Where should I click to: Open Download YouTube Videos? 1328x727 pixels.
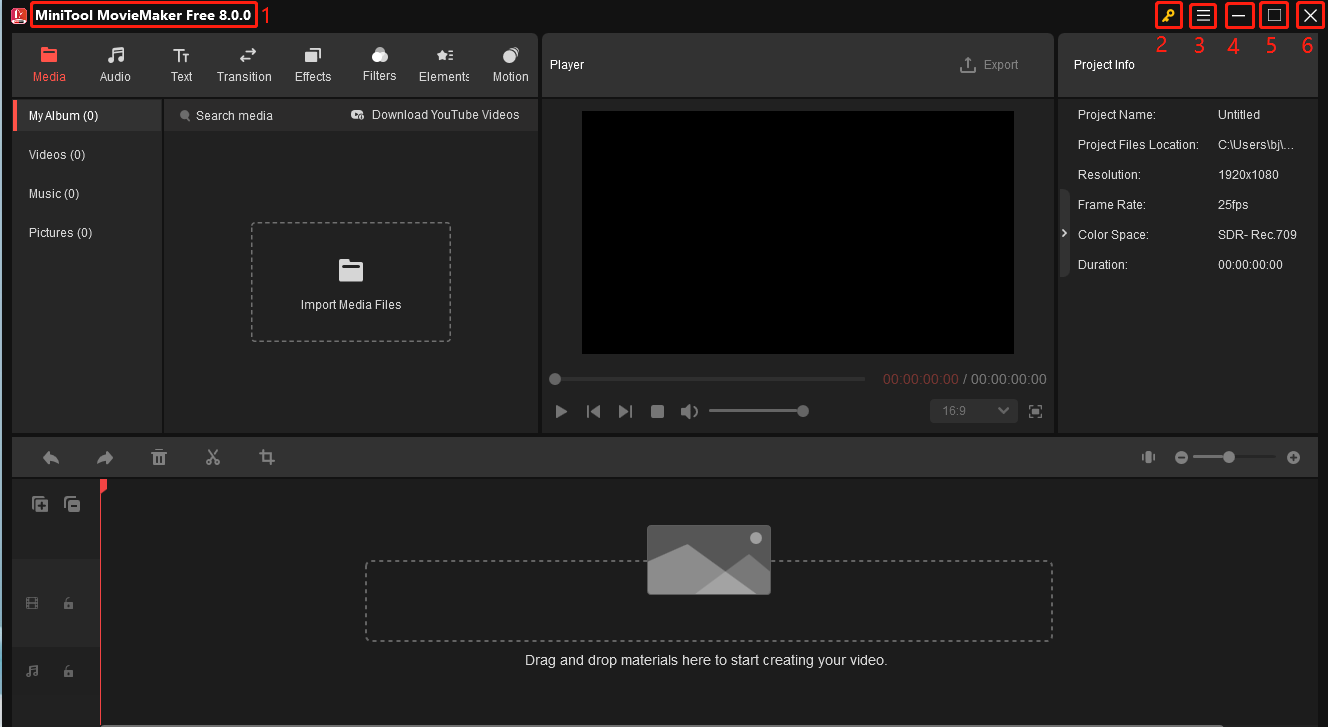click(x=435, y=115)
